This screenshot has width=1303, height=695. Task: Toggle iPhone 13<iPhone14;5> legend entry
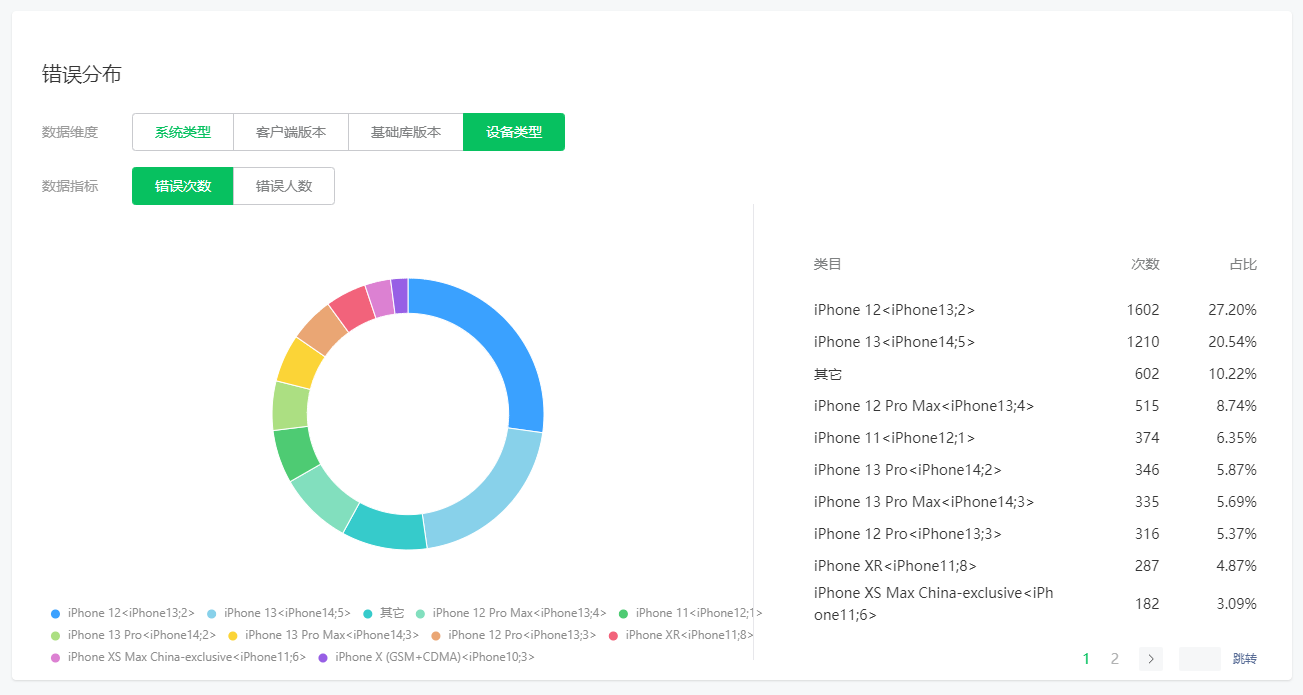pos(279,613)
